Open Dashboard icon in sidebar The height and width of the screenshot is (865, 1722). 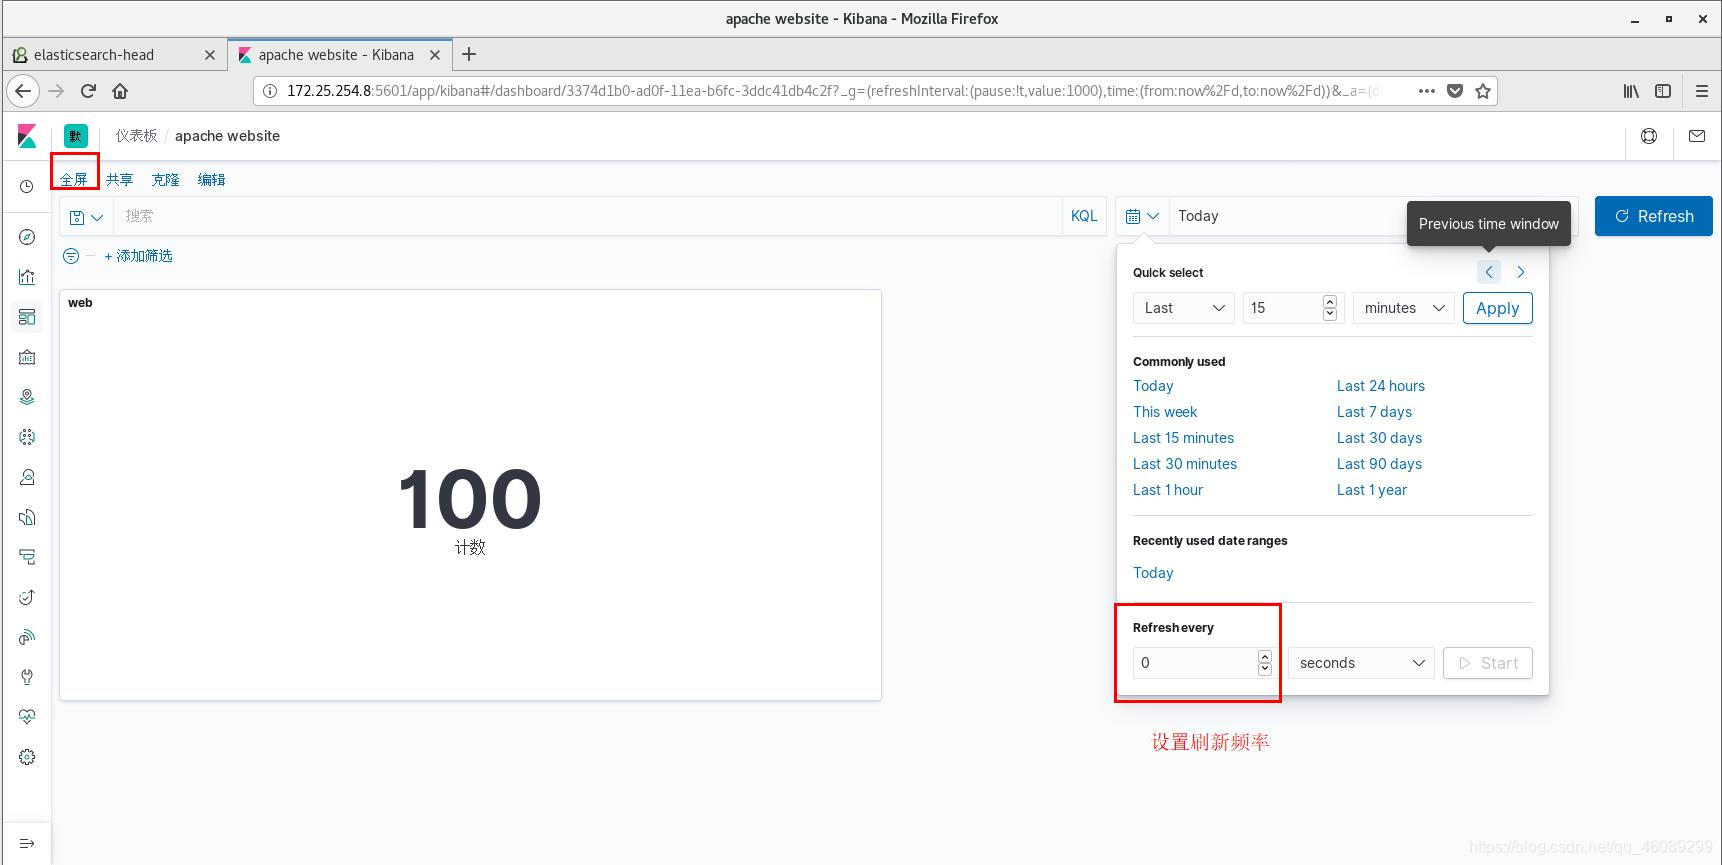27,317
